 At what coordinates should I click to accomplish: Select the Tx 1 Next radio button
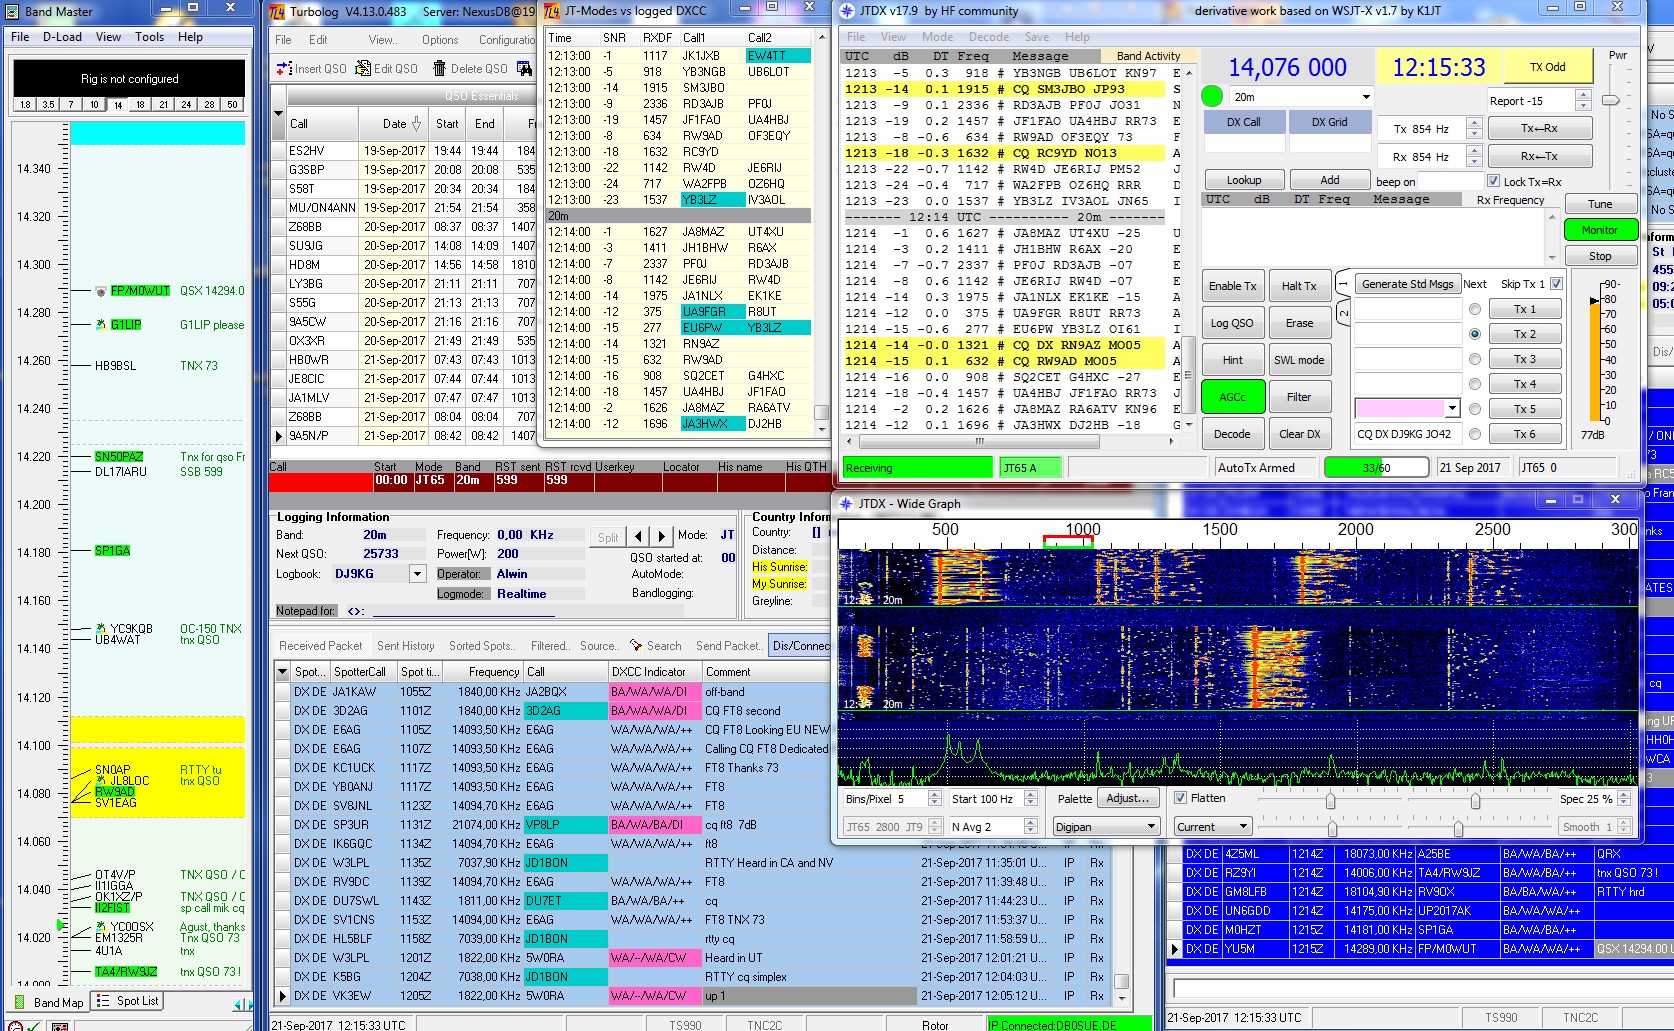pyautogui.click(x=1474, y=309)
